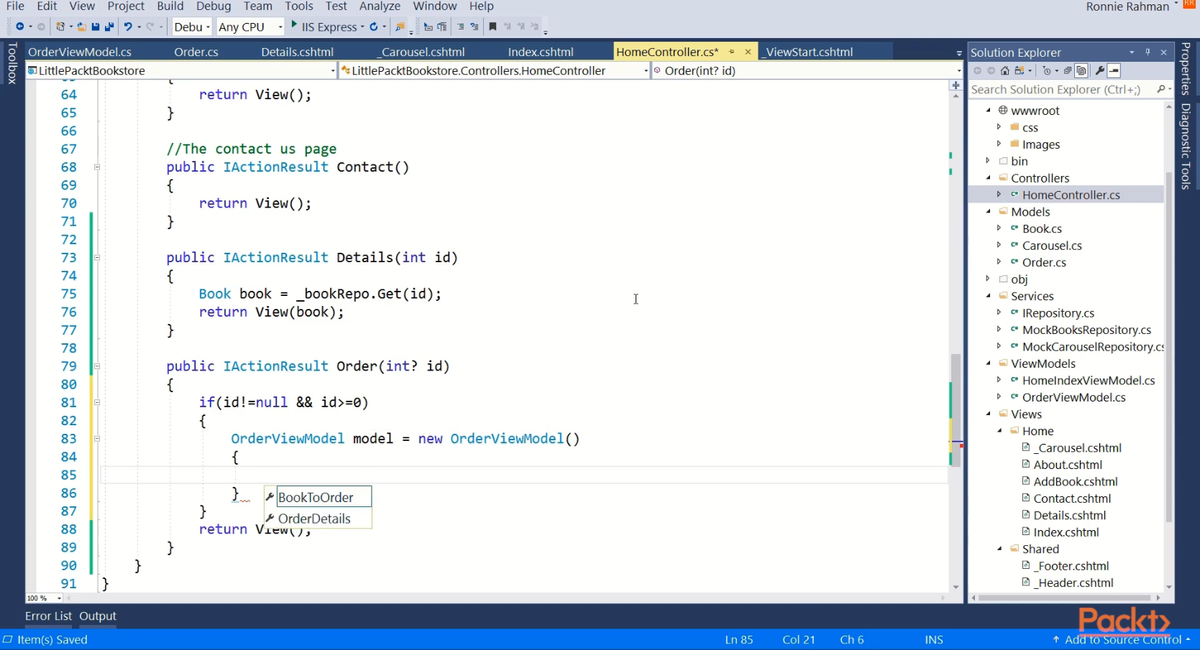1200x650 pixels.
Task: Collapse the Details(int id) method outline
Action: pyautogui.click(x=97, y=257)
